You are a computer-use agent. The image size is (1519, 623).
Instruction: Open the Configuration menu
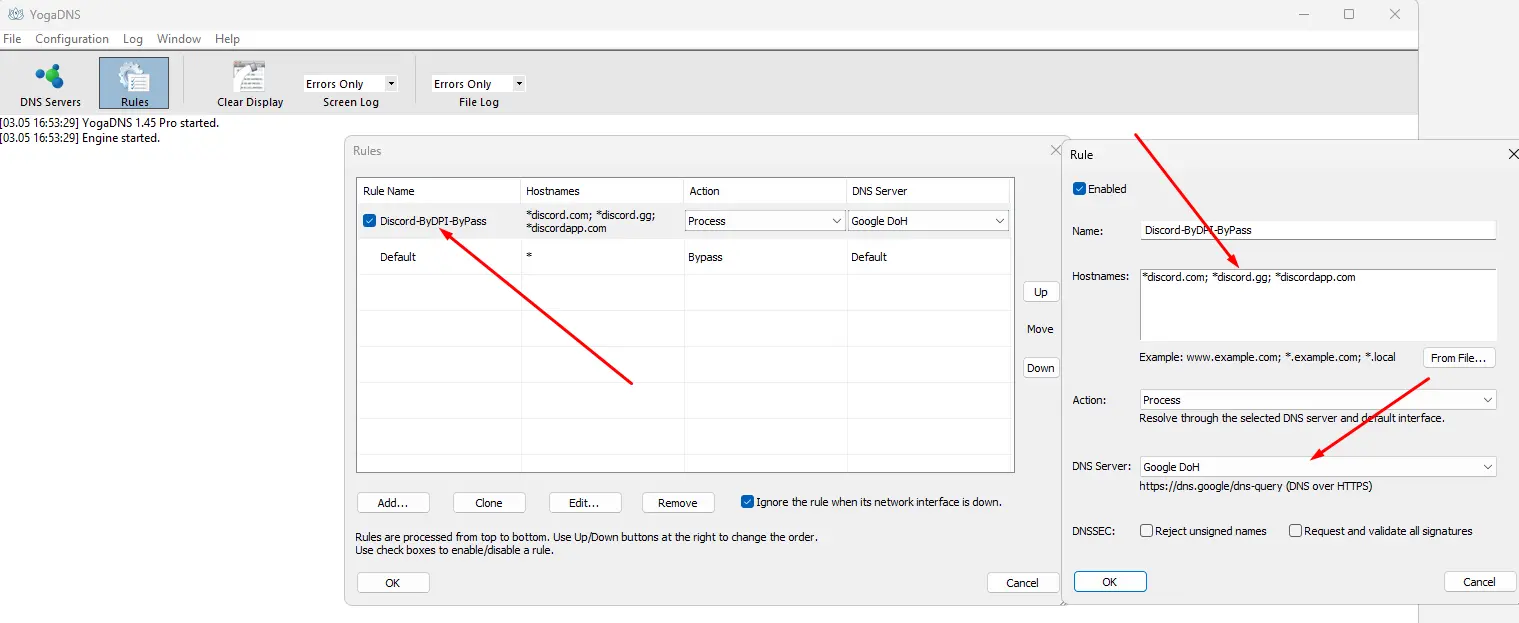click(72, 39)
